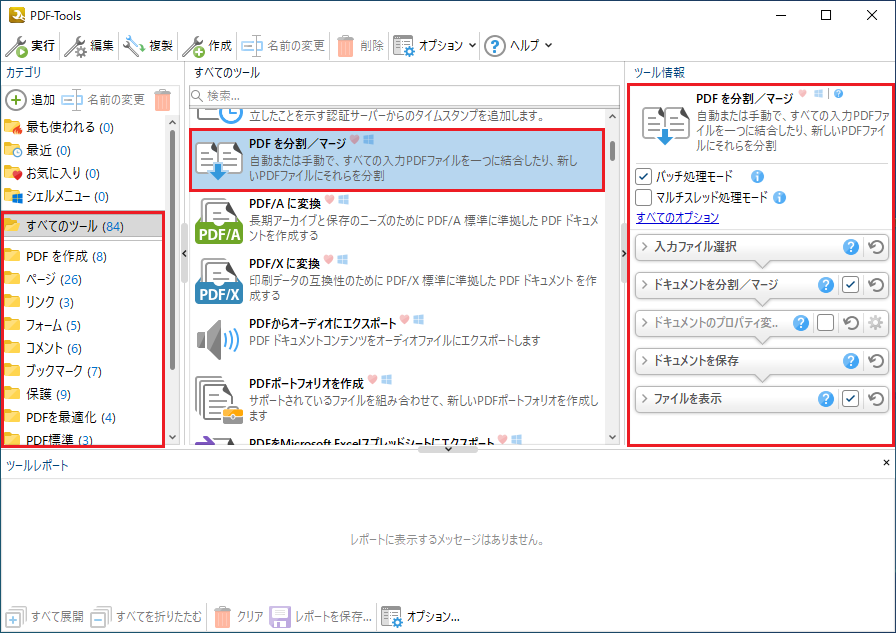The image size is (896, 633).
Task: Toggle favorite heart on PDF/X に変換
Action: pos(329,260)
